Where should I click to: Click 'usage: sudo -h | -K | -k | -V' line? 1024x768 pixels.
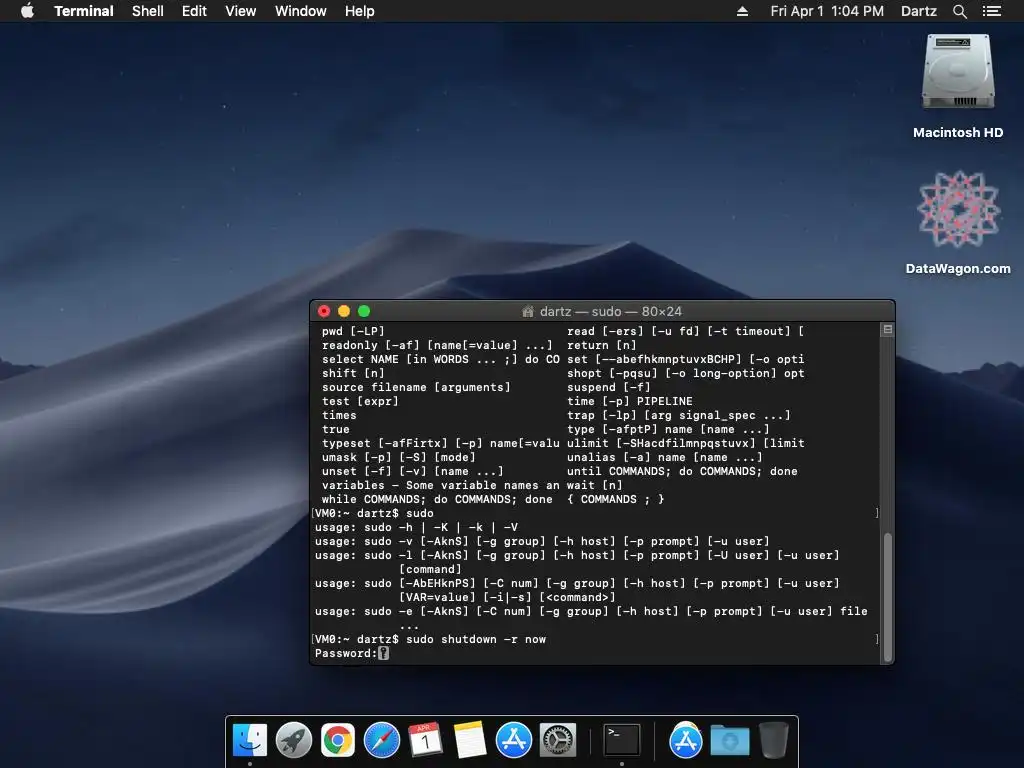pyautogui.click(x=417, y=528)
